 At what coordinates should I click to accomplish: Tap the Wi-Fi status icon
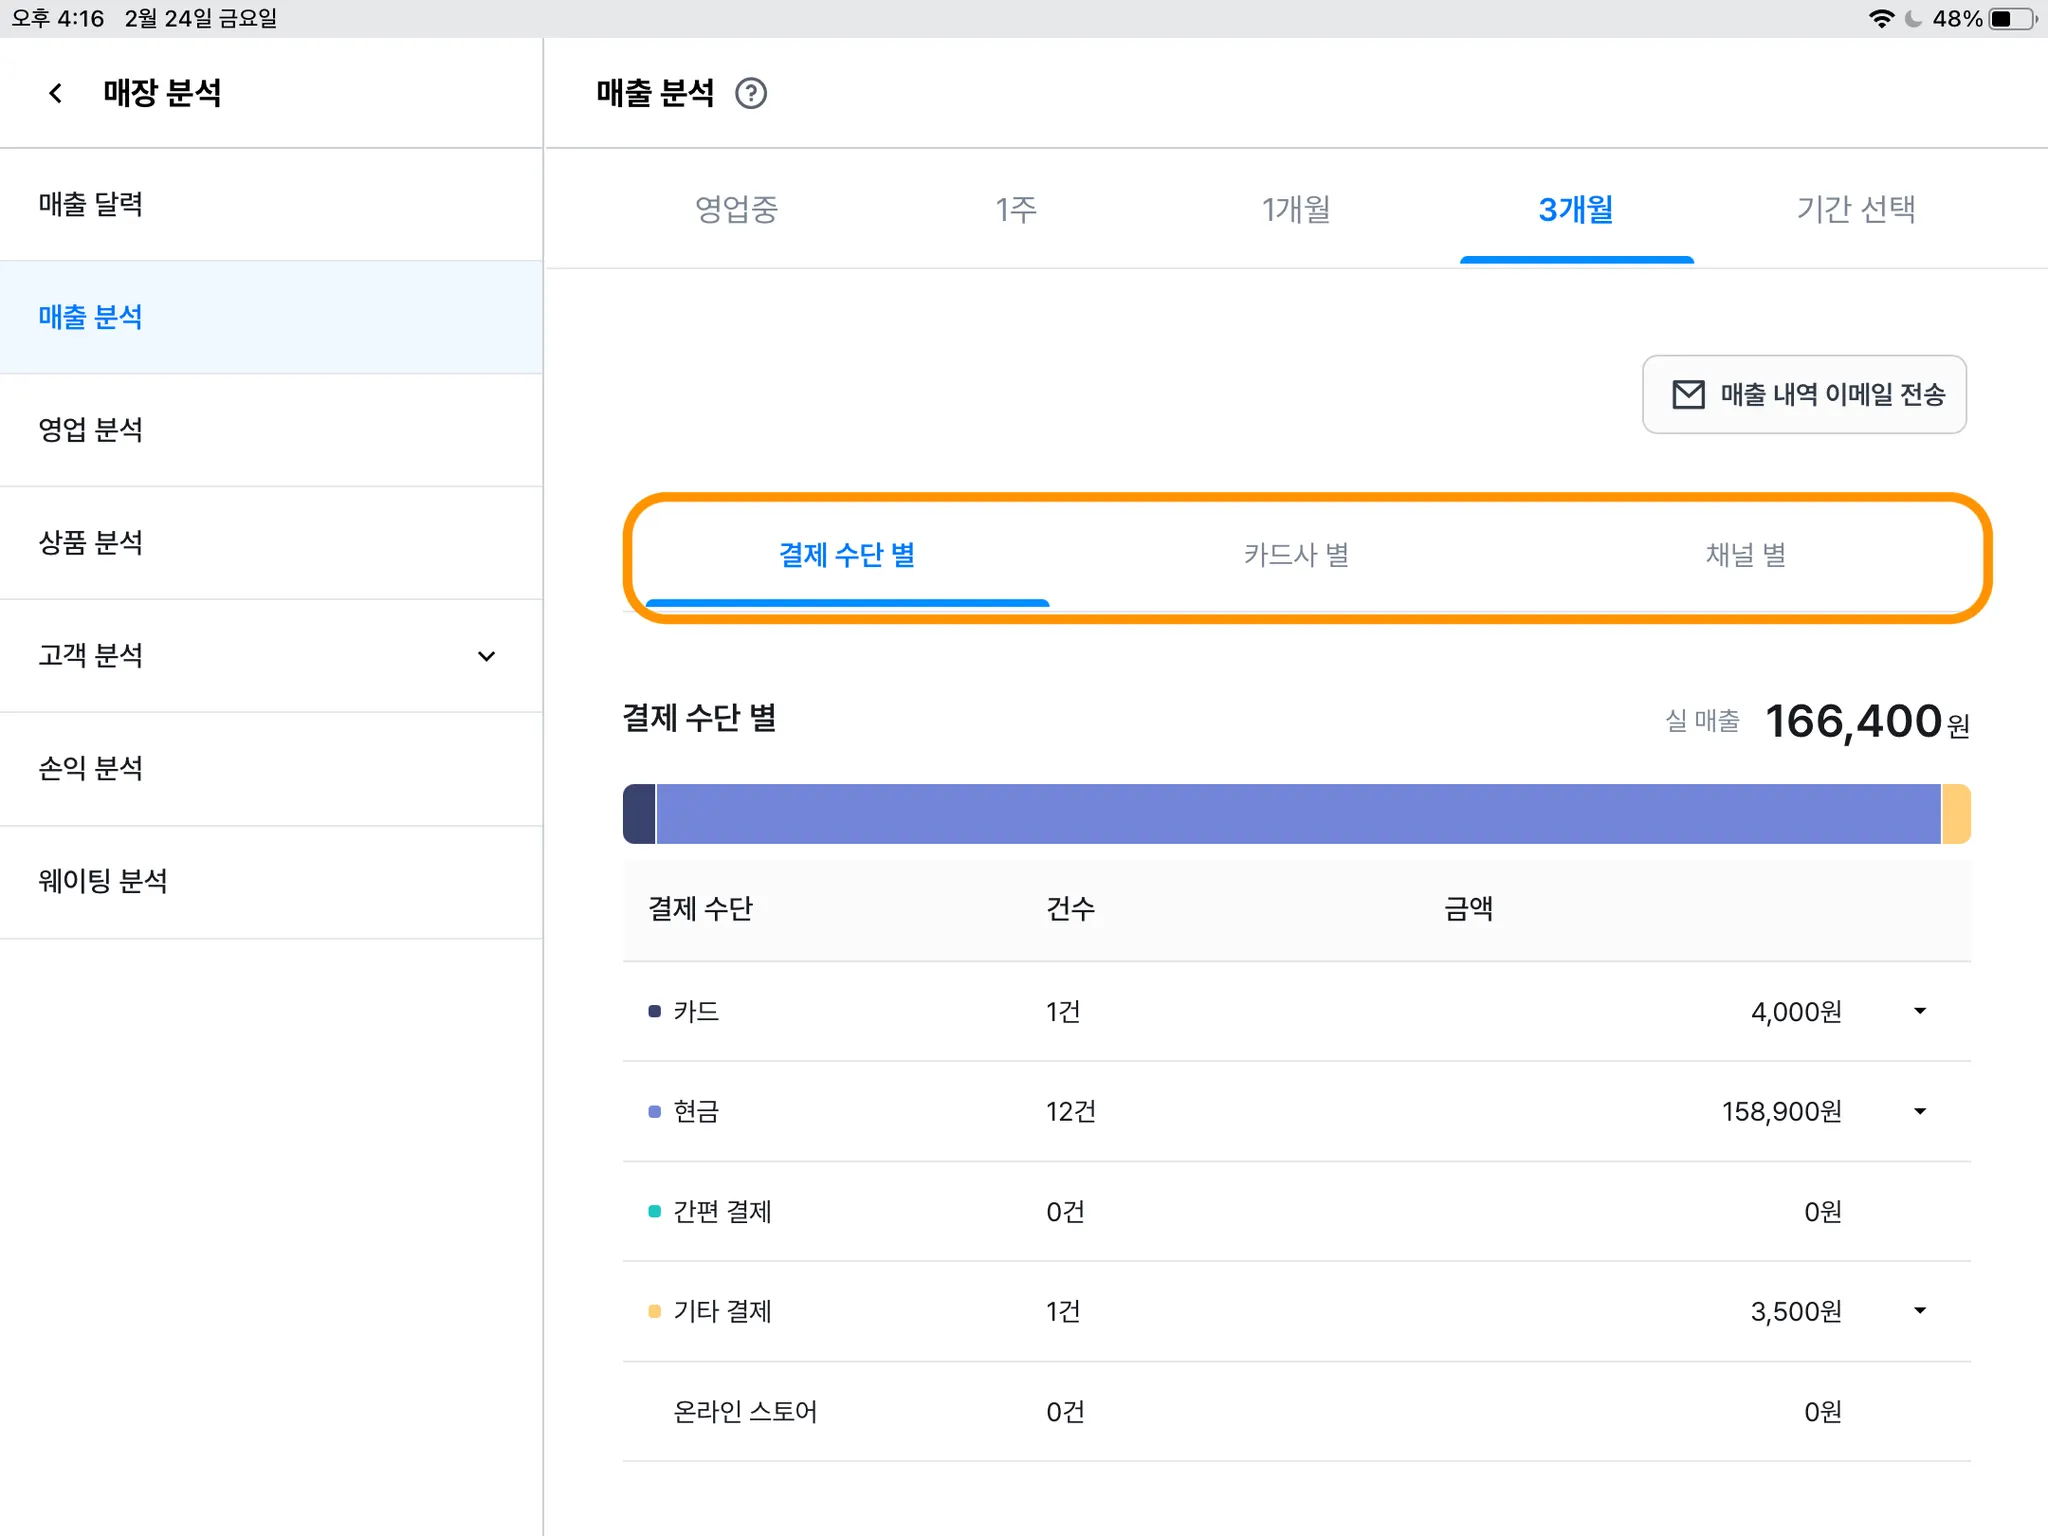click(x=1881, y=18)
